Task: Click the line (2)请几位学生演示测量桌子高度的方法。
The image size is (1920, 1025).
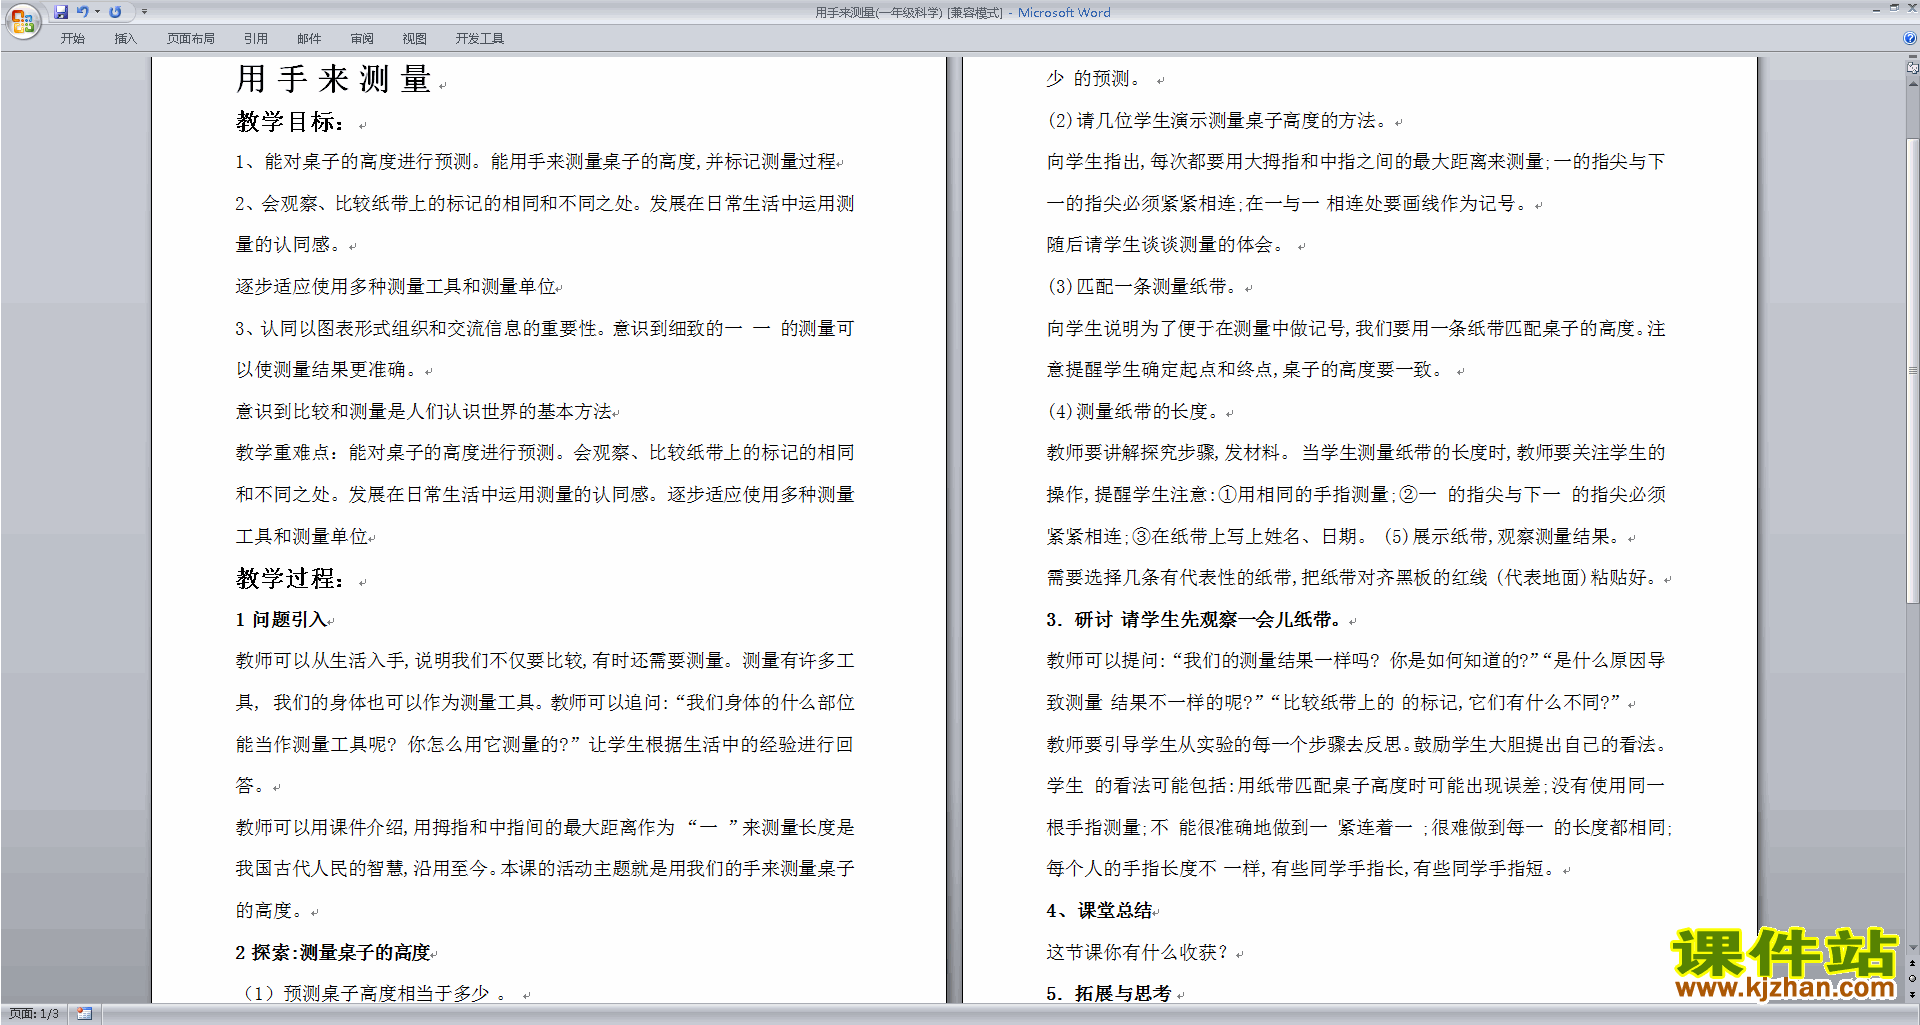Action: click(x=1218, y=121)
